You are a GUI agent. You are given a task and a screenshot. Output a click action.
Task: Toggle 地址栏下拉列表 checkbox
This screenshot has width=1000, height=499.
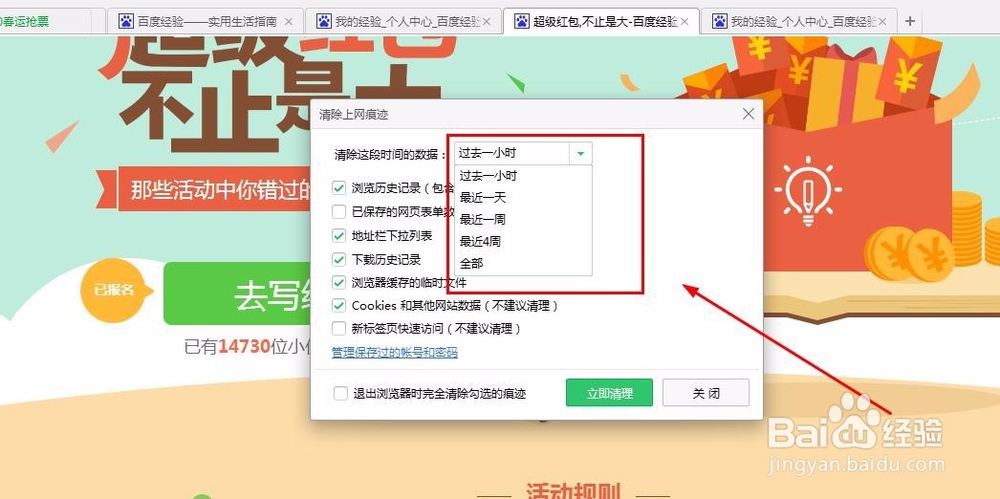coord(339,235)
